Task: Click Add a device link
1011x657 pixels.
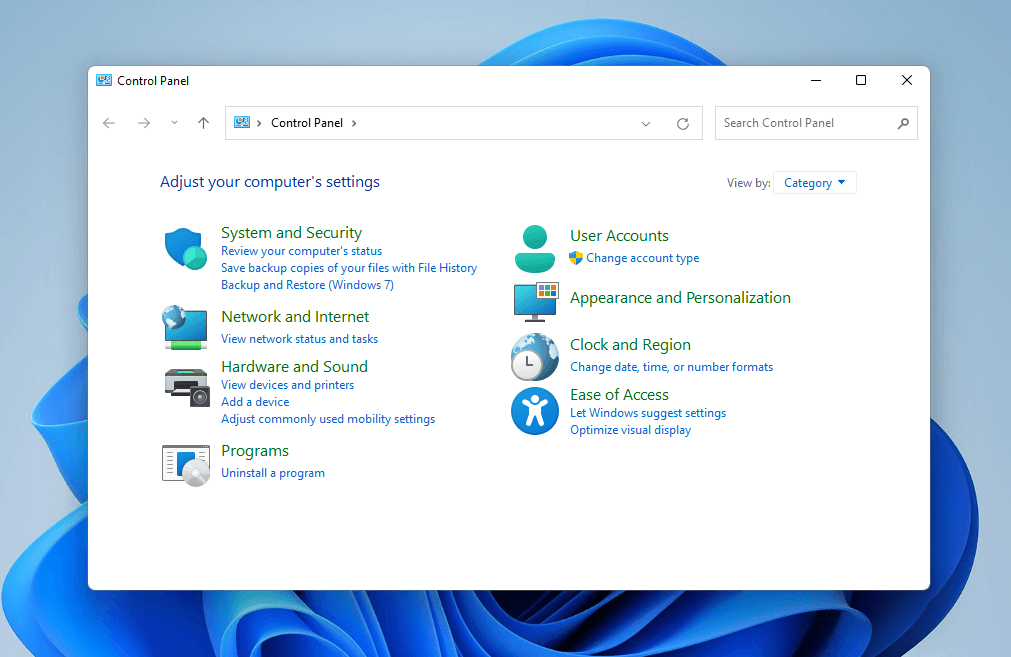Action: coord(255,402)
